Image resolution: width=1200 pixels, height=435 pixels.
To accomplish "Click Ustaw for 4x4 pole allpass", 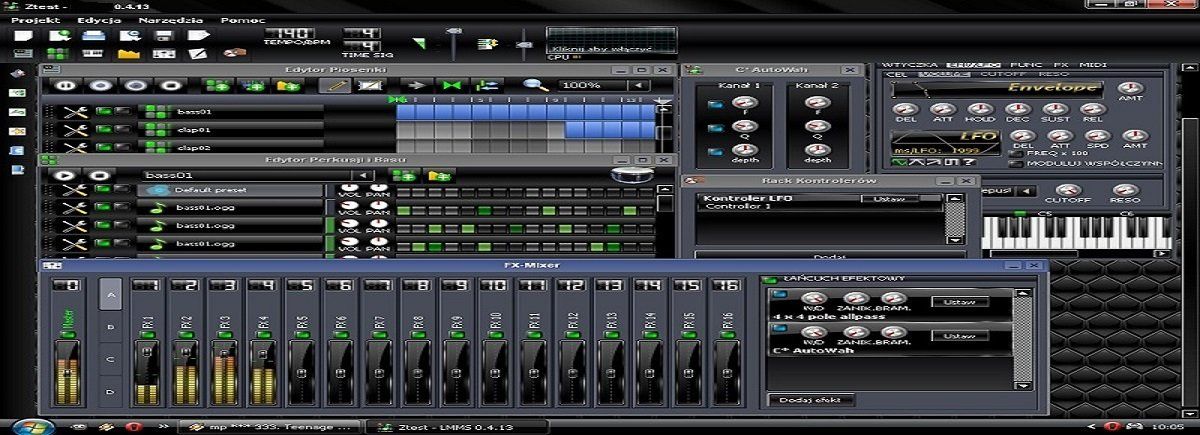I will (x=960, y=301).
